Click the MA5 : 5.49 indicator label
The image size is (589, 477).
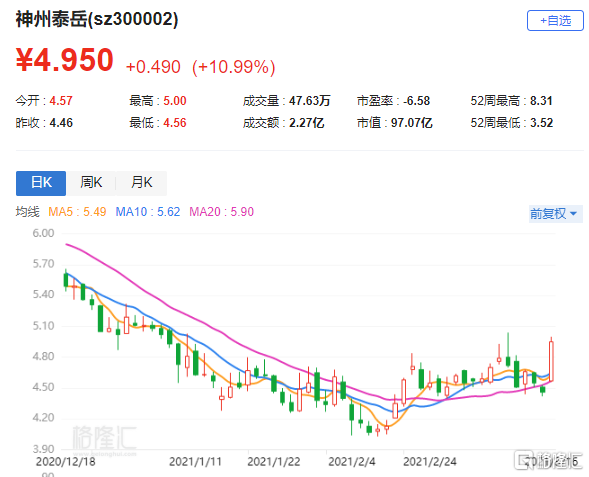tap(77, 212)
